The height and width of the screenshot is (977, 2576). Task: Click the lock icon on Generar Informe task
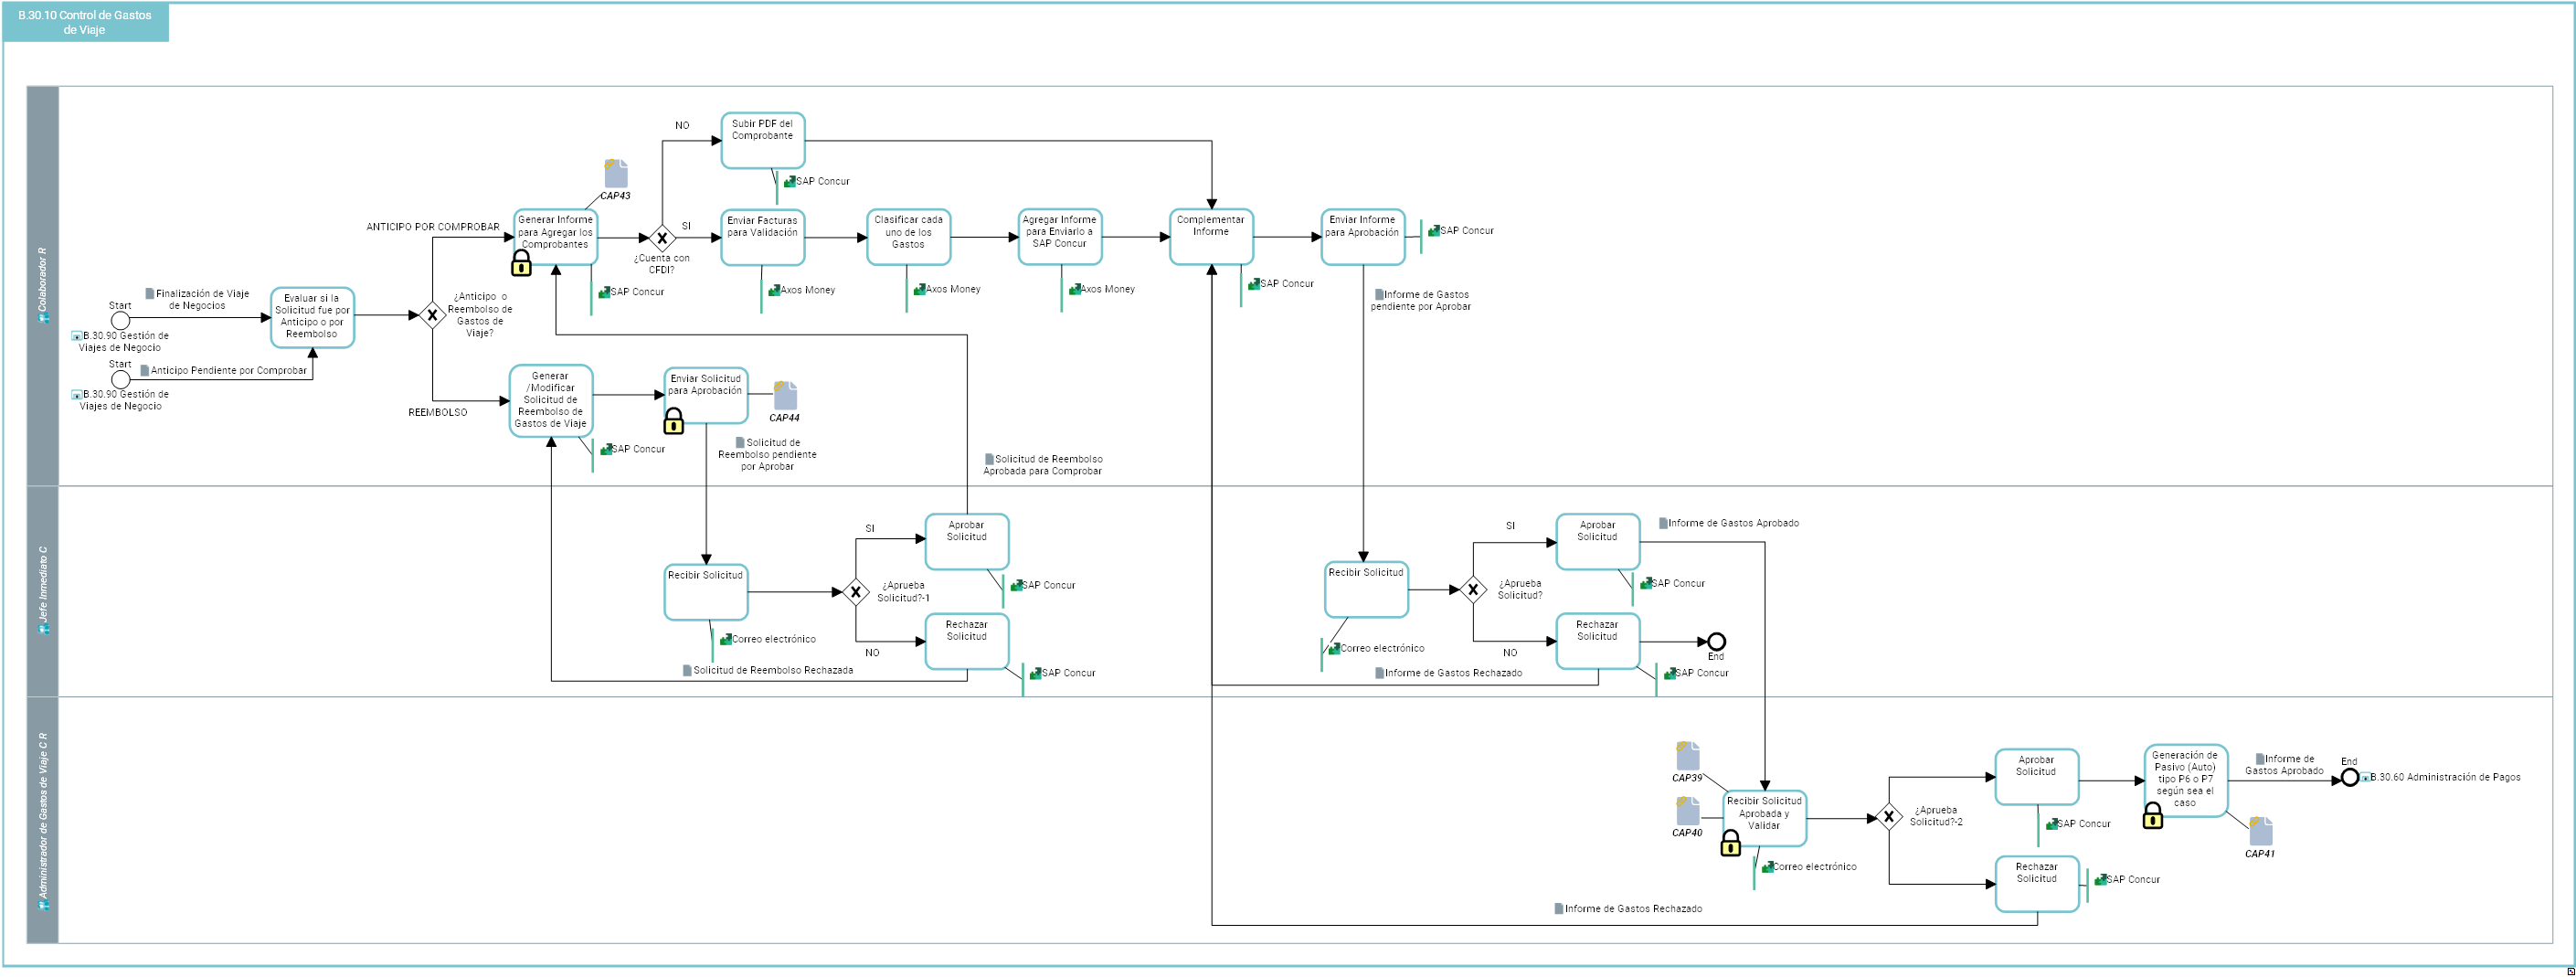click(x=521, y=263)
